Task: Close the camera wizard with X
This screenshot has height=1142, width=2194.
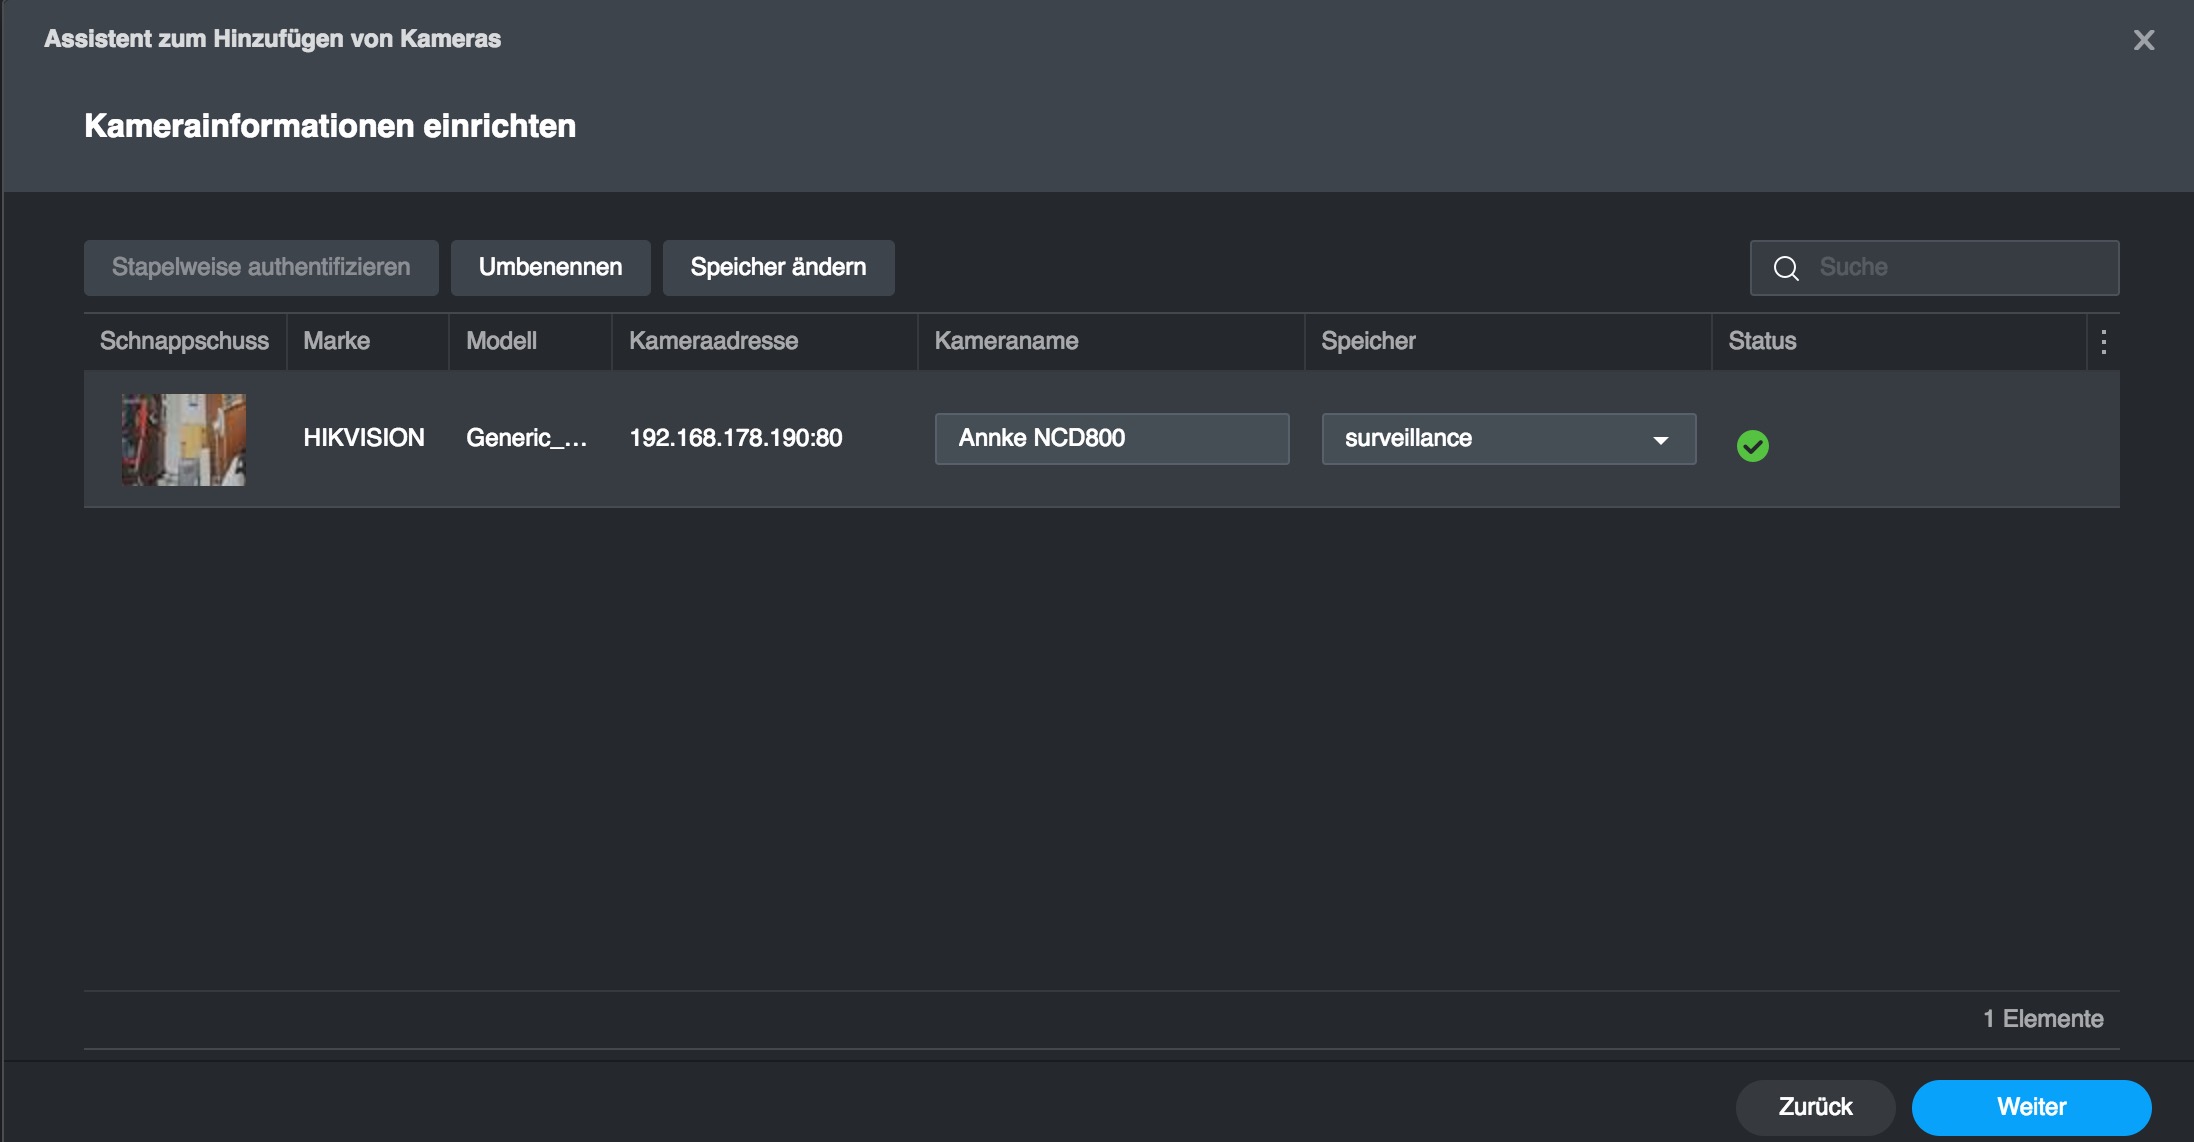Action: click(2143, 40)
